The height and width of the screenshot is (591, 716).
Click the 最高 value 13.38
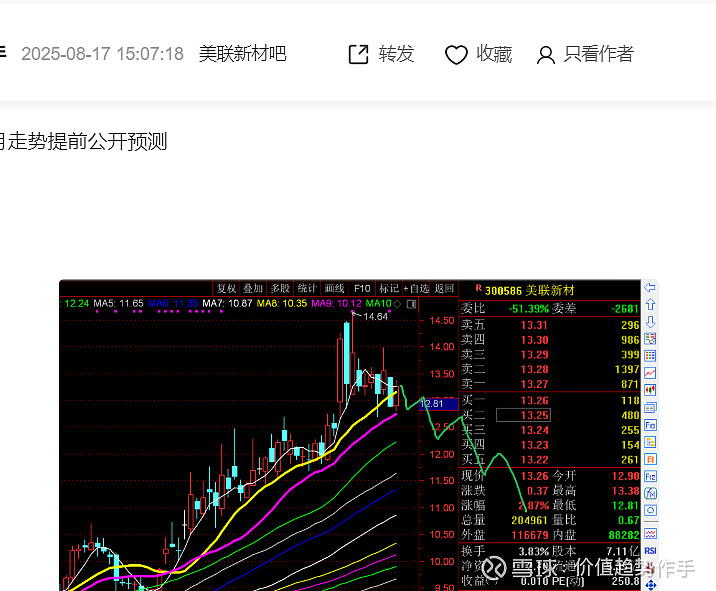pos(626,491)
